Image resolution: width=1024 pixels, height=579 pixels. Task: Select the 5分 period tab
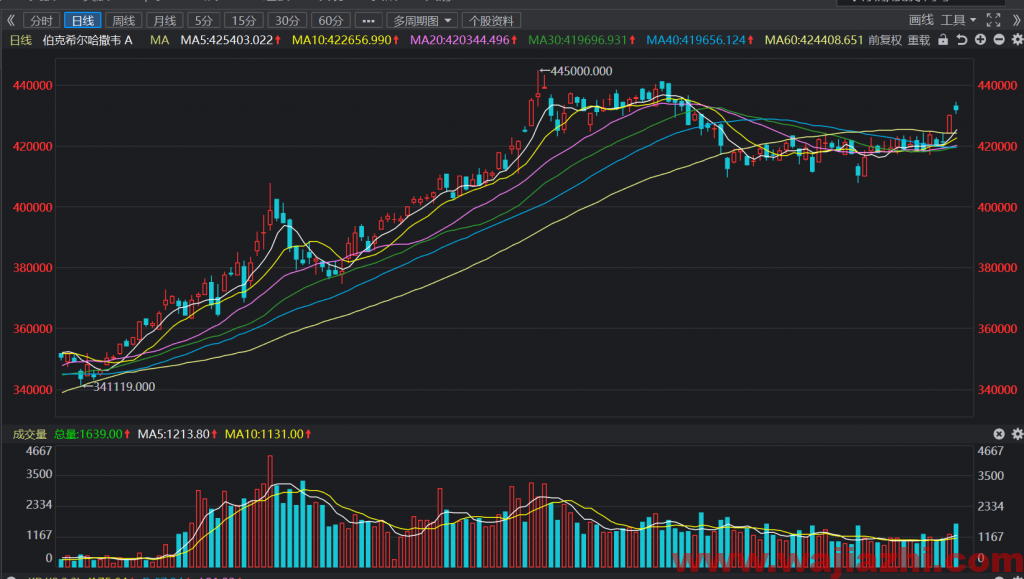pos(203,21)
